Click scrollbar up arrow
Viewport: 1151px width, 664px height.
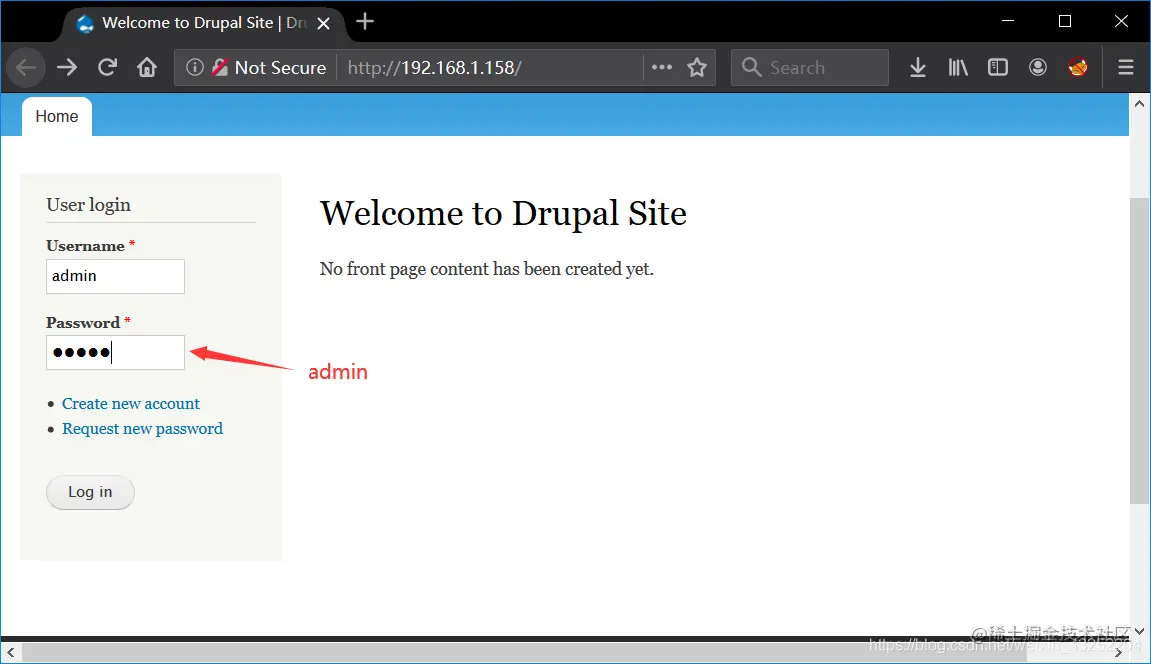(x=1139, y=103)
